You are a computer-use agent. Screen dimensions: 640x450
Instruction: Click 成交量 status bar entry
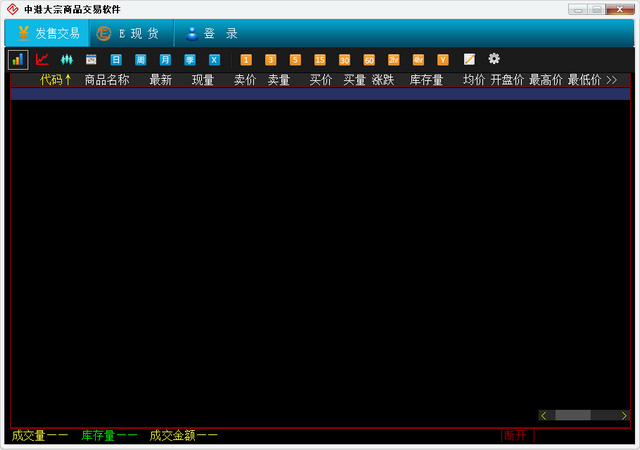pyautogui.click(x=40, y=436)
